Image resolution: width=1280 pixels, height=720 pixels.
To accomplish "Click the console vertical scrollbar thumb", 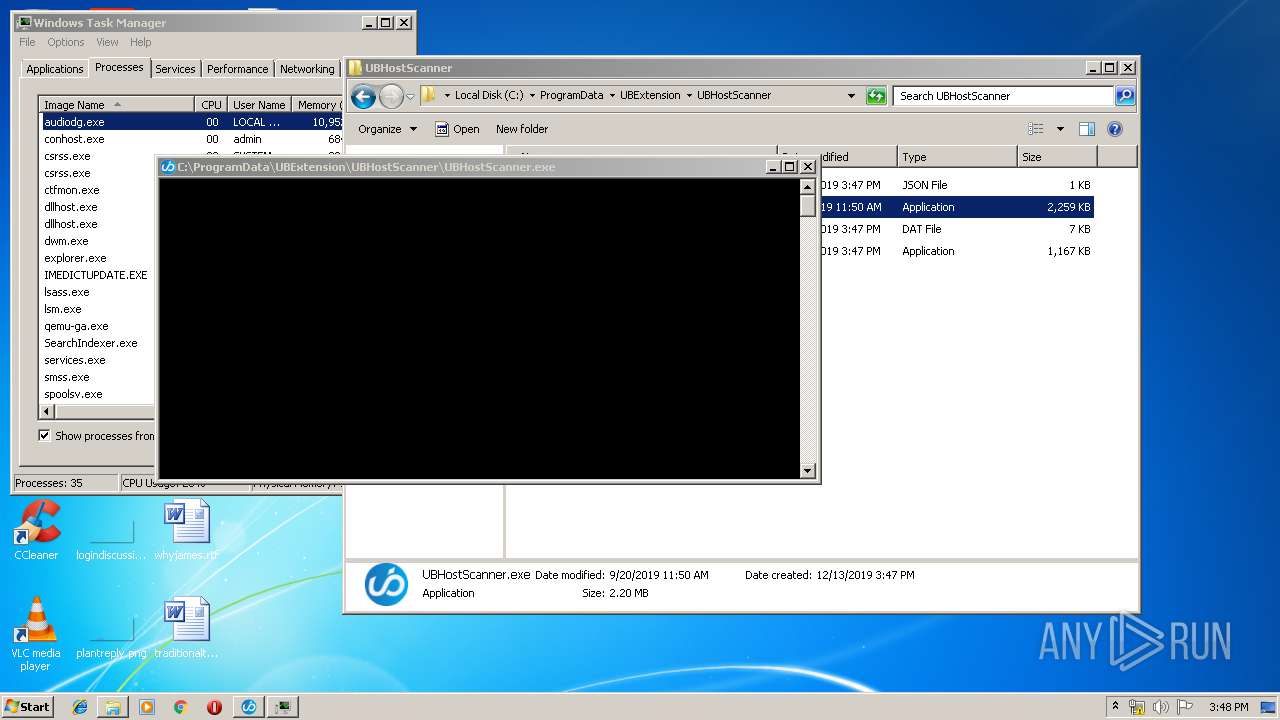I will click(x=808, y=205).
